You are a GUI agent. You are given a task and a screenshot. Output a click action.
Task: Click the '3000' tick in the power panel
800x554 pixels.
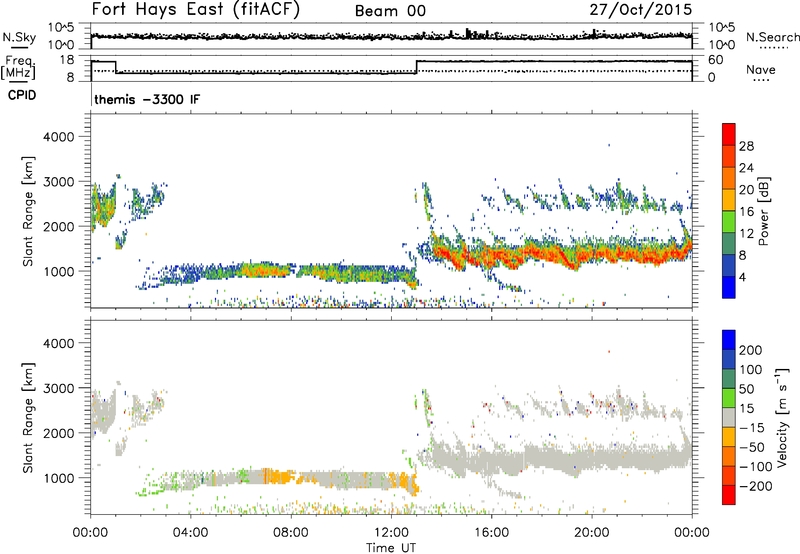58,182
